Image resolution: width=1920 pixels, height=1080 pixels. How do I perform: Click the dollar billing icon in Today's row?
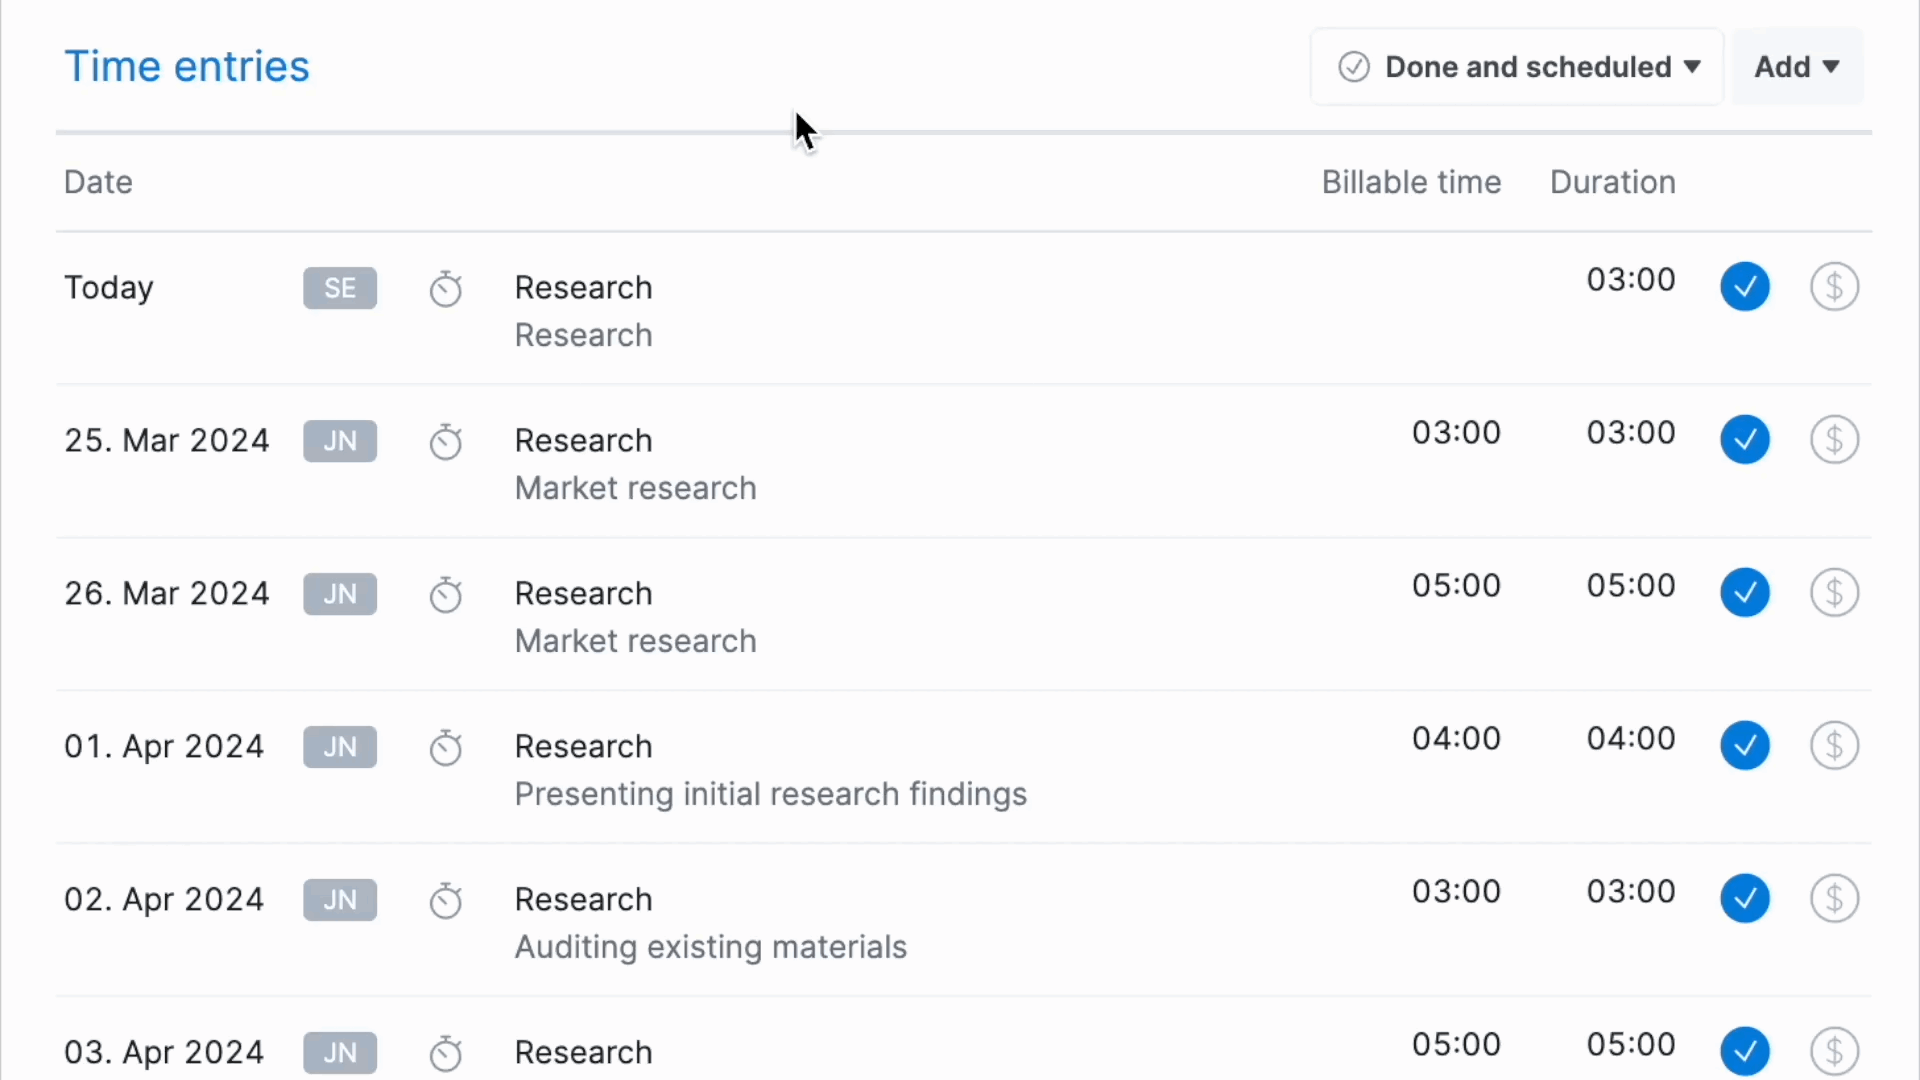coord(1835,287)
